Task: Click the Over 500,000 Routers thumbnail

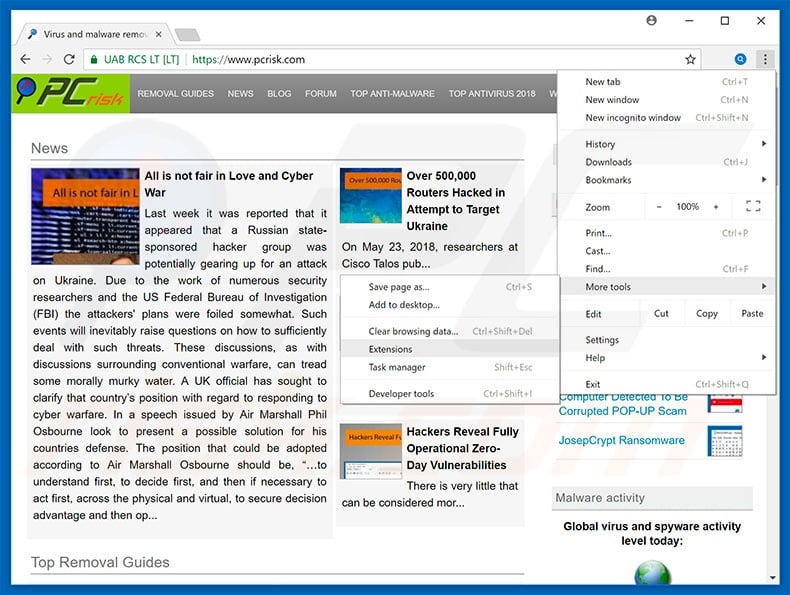Action: tap(371, 195)
